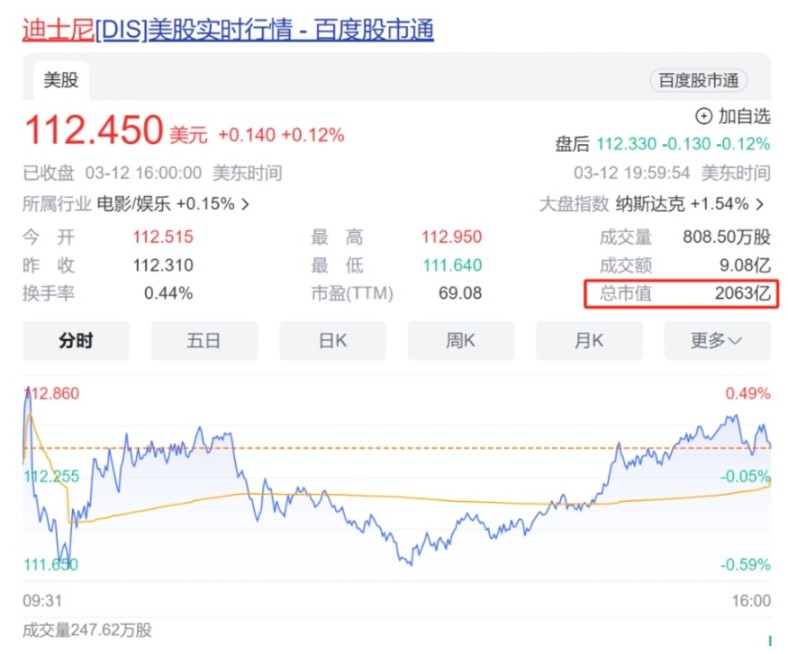Click the 最低 value 111.640
Viewport: 788px width, 654px height.
[452, 265]
